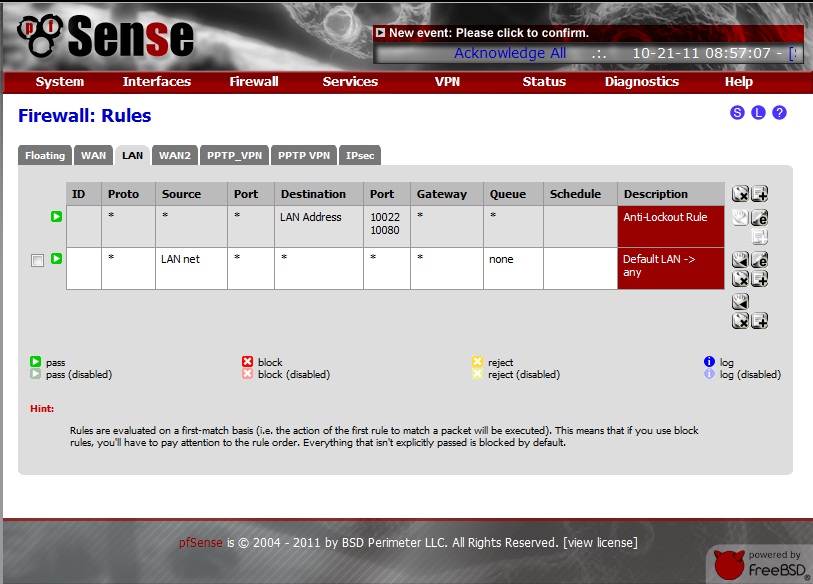Click the greyed add-rule icon under Anti-Lockout edit icon

(760, 237)
